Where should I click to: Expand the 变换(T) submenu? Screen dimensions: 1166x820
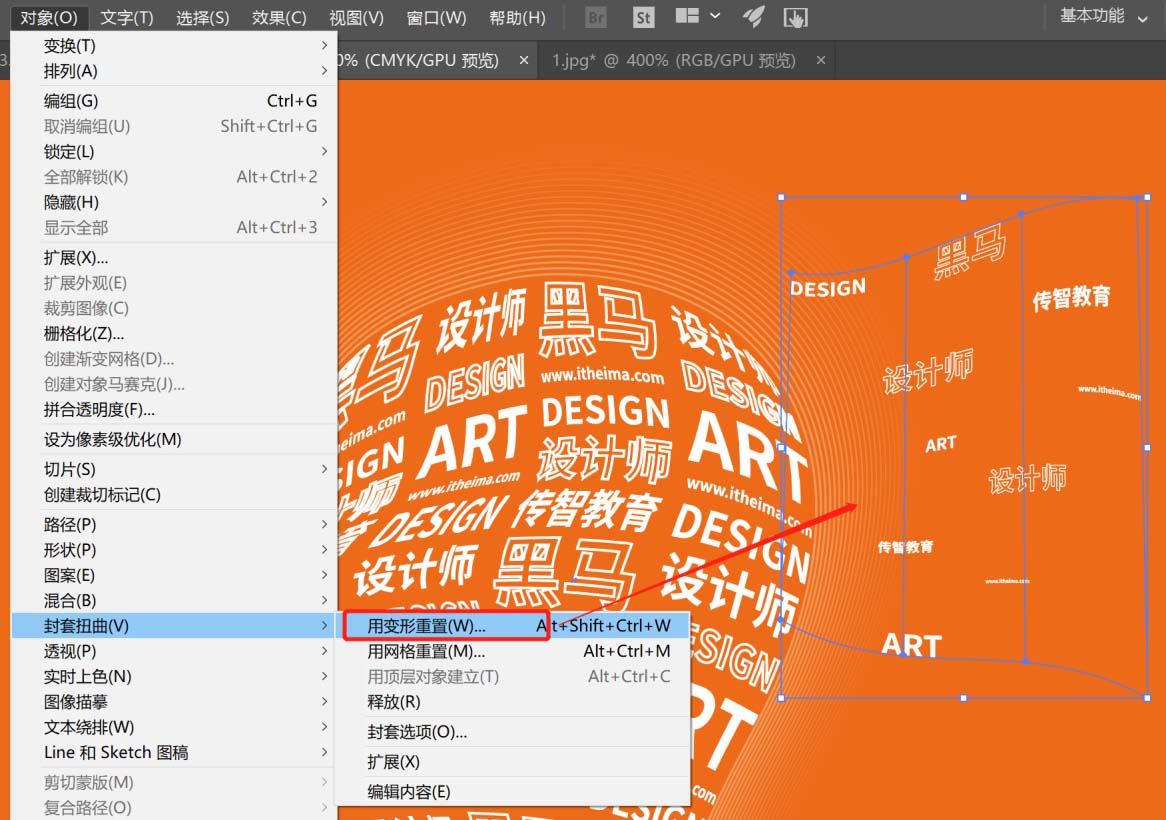pos(175,46)
